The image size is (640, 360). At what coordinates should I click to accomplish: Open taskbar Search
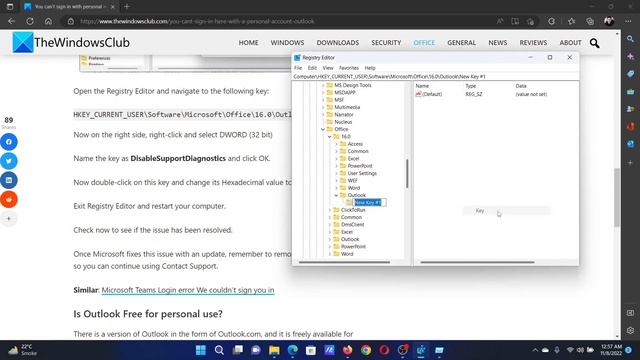click(219, 350)
